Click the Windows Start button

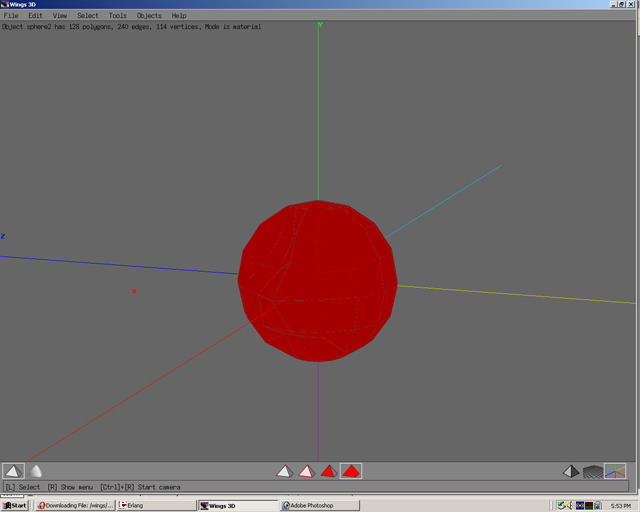[x=15, y=505]
